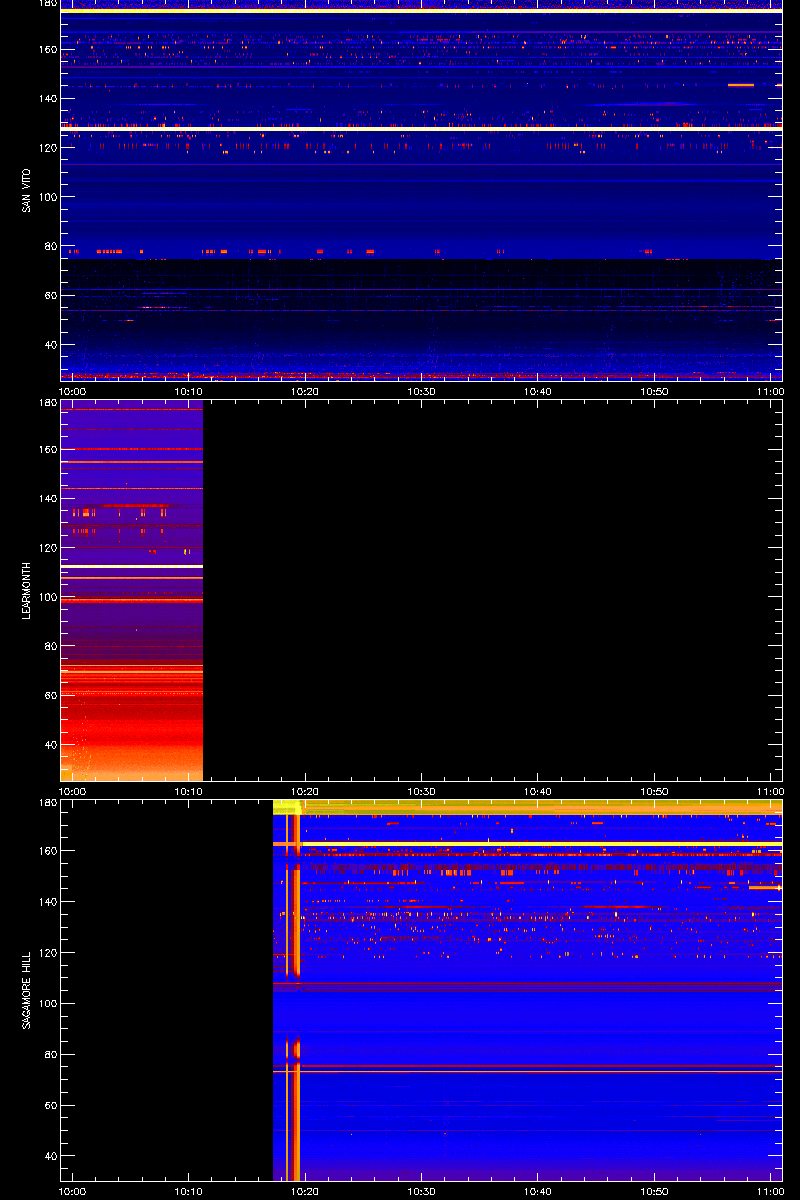Pick the 100 tick label on Learmonth axis

coord(47,597)
